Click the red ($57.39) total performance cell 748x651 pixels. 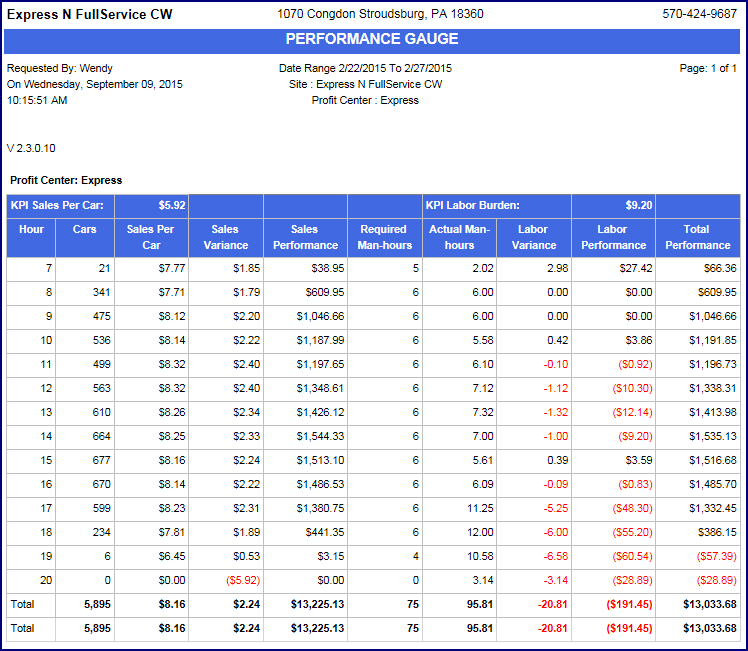[x=711, y=556]
